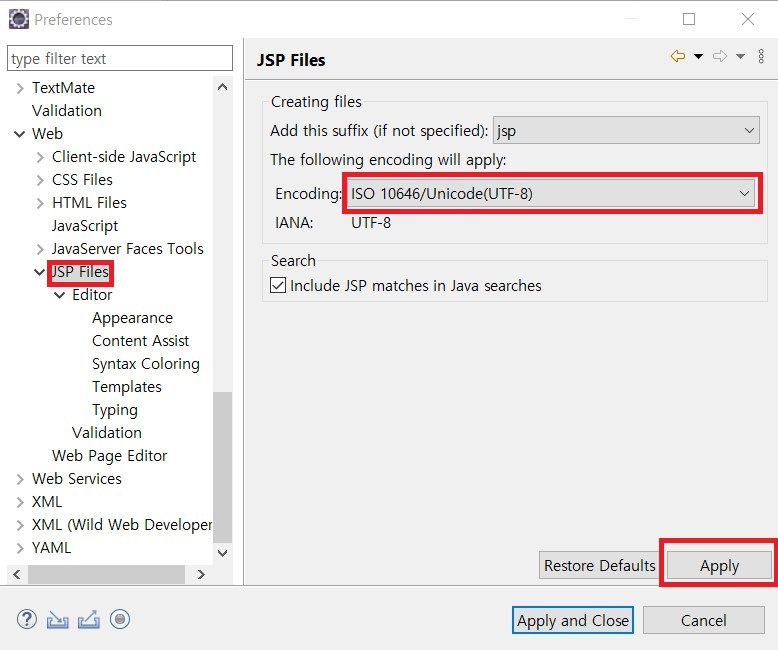Close the Preferences window
The width and height of the screenshot is (778, 650).
pyautogui.click(x=748, y=19)
